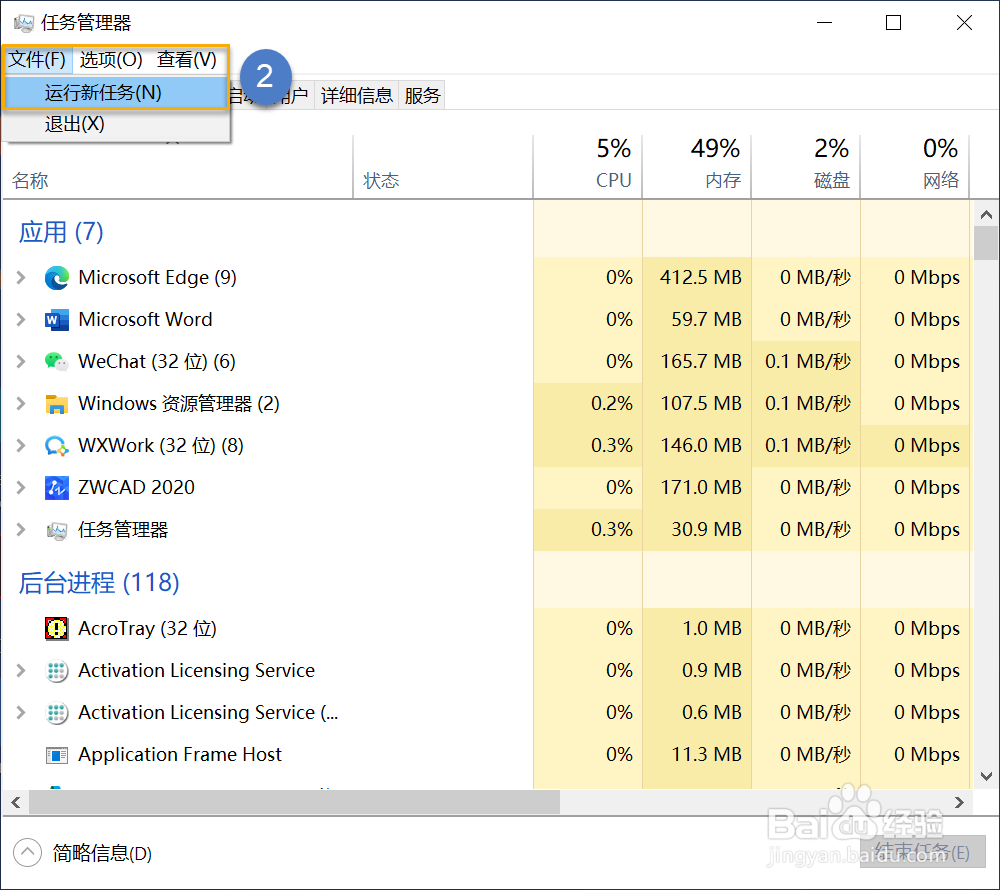The width and height of the screenshot is (1000, 890).
Task: Expand the Activation Licensing Service (... row
Action: [x=20, y=713]
